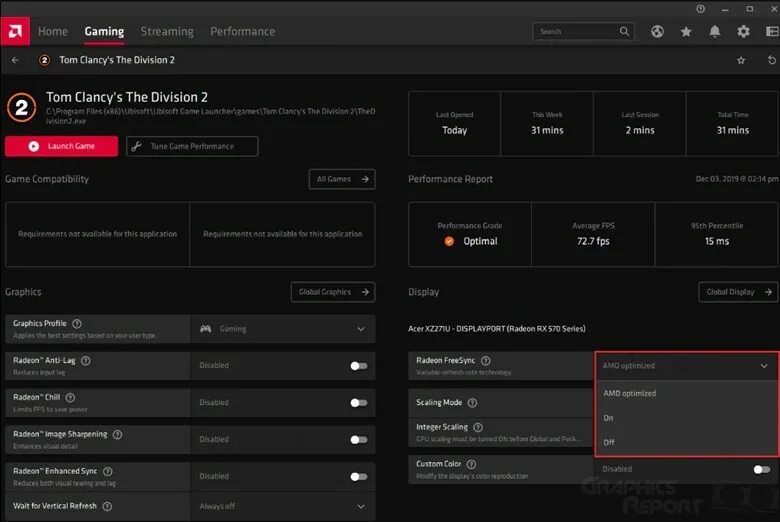Open the notifications bell
This screenshot has width=780, height=522.
point(714,31)
